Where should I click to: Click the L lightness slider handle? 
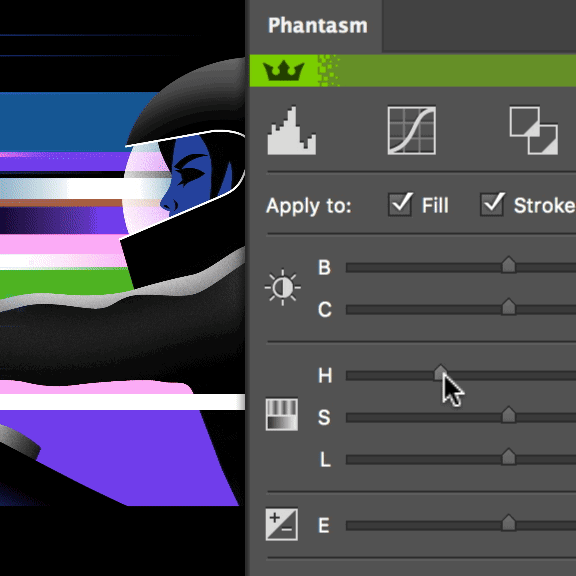[509, 457]
